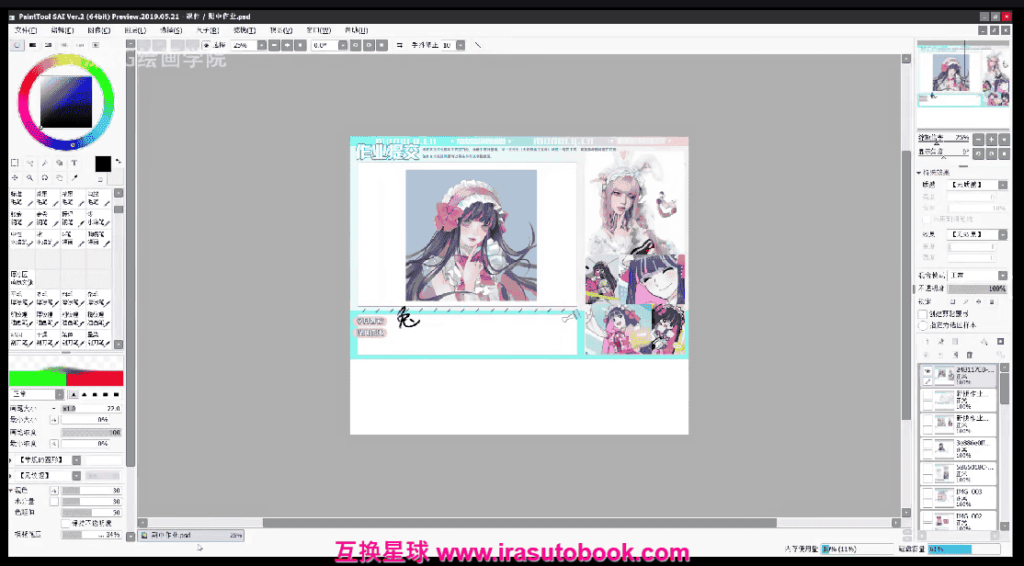Switch to the 期中作业.psd document tab
1024x566 pixels.
191,535
